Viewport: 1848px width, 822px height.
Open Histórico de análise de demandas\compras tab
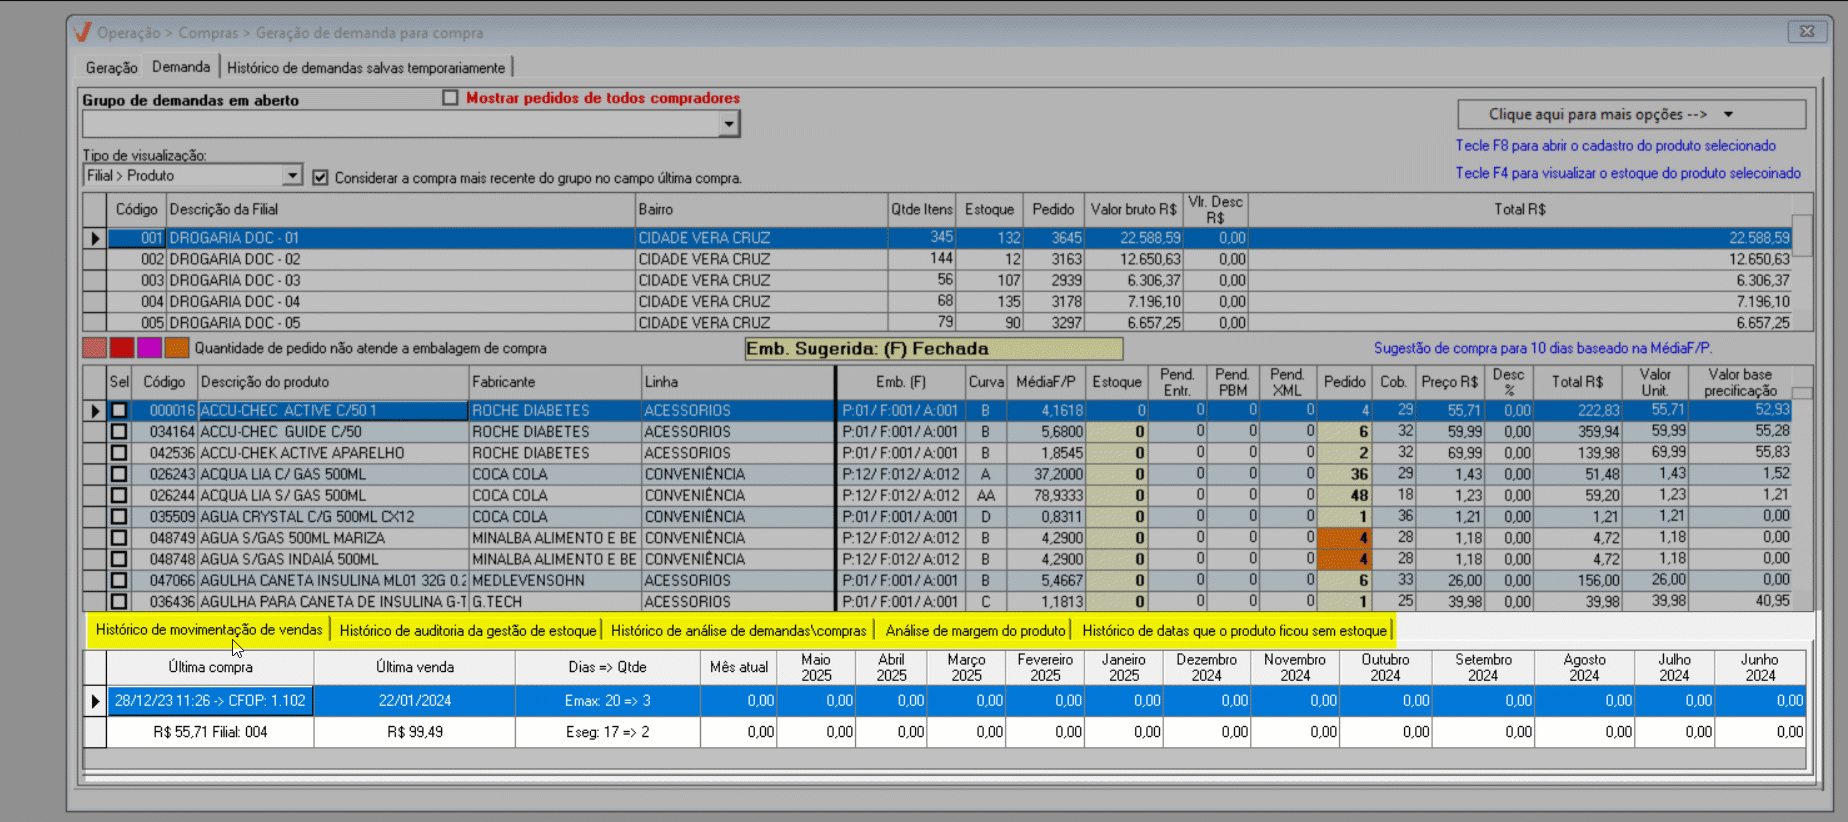739,631
